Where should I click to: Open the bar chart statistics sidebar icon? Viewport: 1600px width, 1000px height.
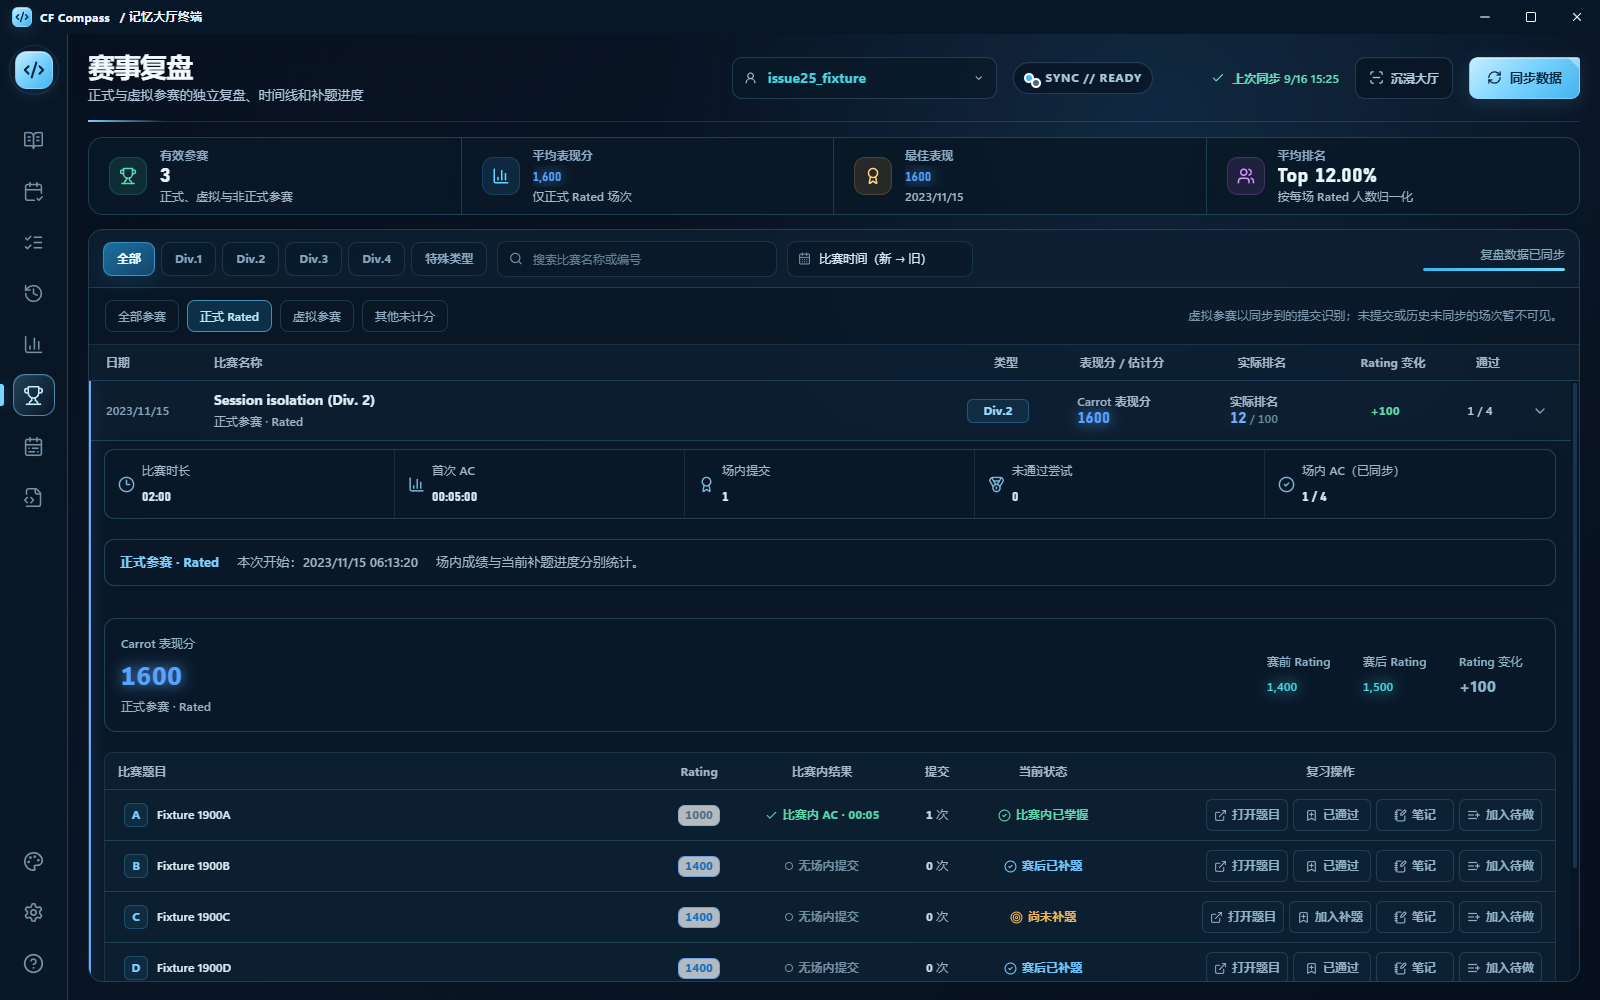[x=33, y=344]
